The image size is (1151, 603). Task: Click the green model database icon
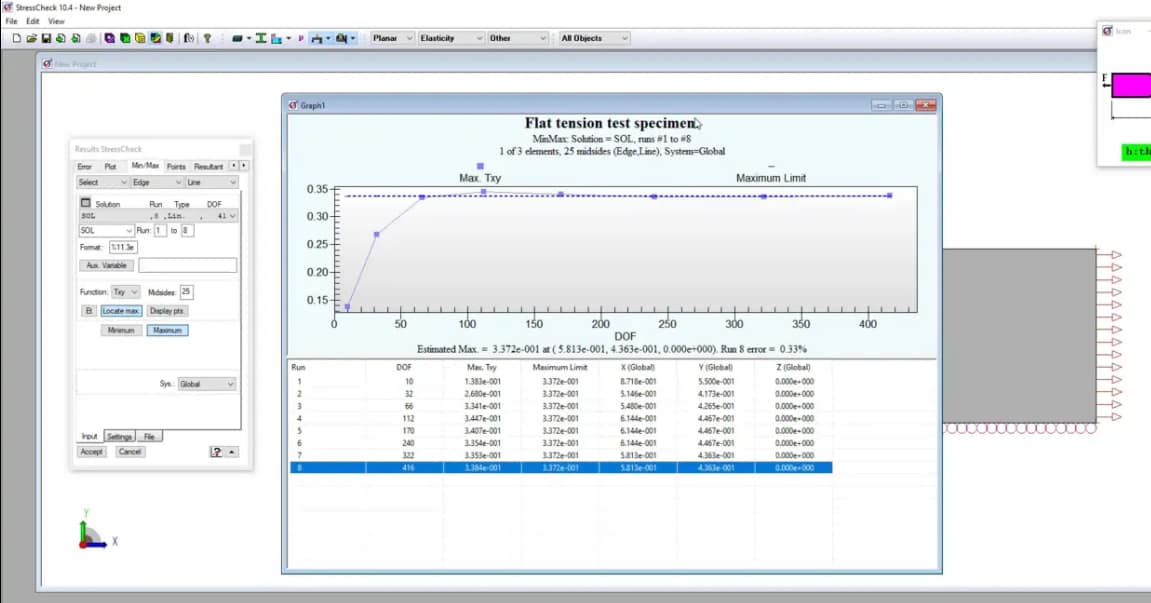[x=123, y=38]
